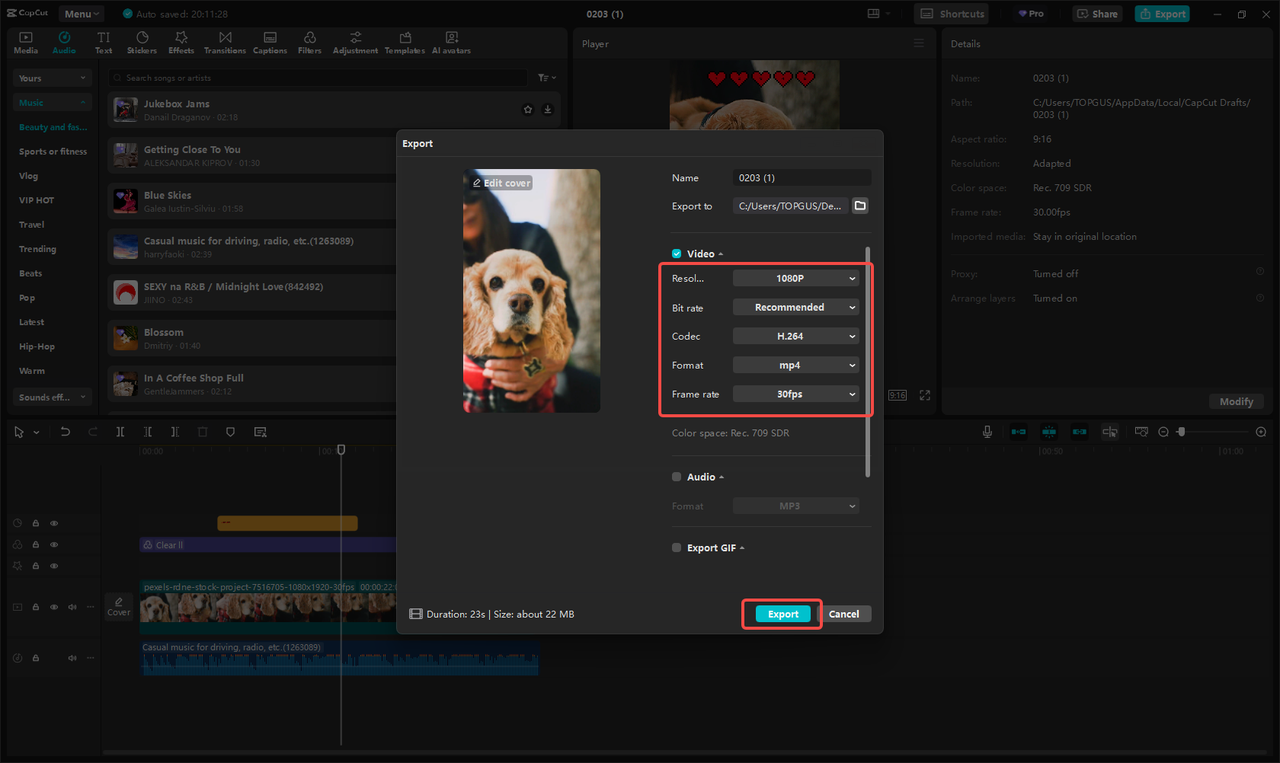Open the Stickers panel

point(142,41)
